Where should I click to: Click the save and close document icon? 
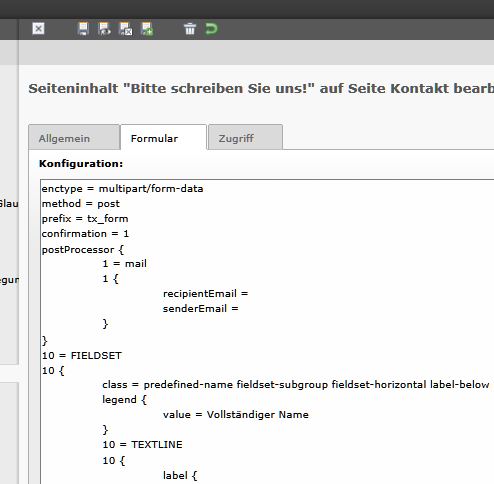[x=126, y=29]
